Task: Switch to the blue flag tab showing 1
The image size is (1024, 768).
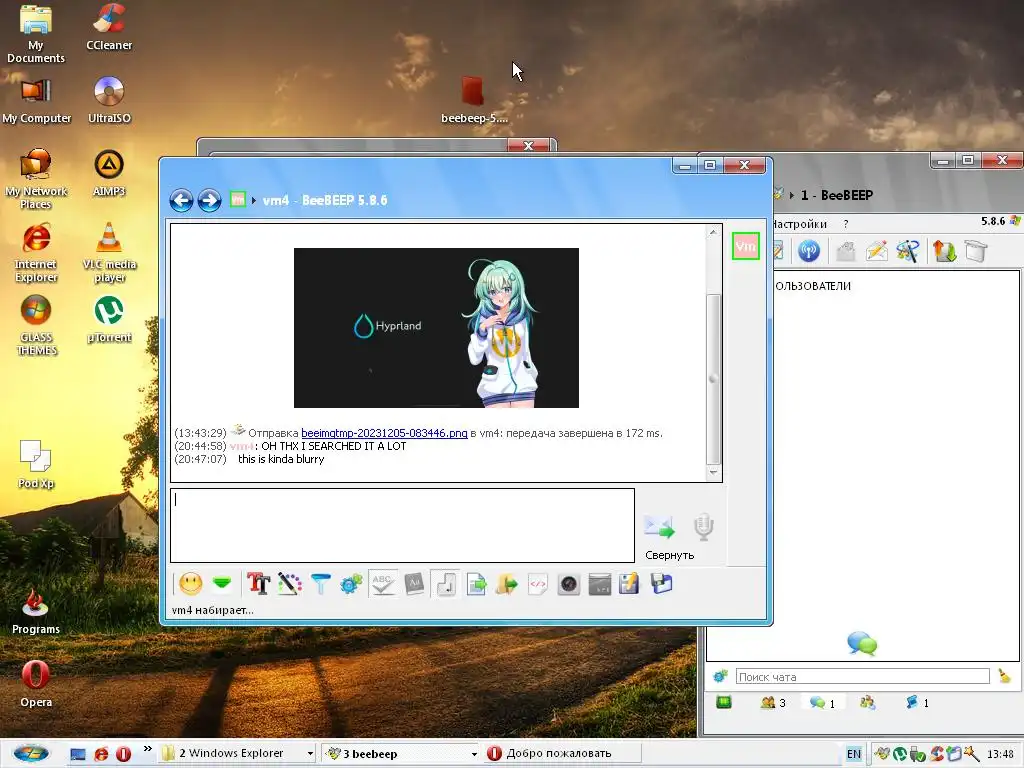Action: point(917,703)
